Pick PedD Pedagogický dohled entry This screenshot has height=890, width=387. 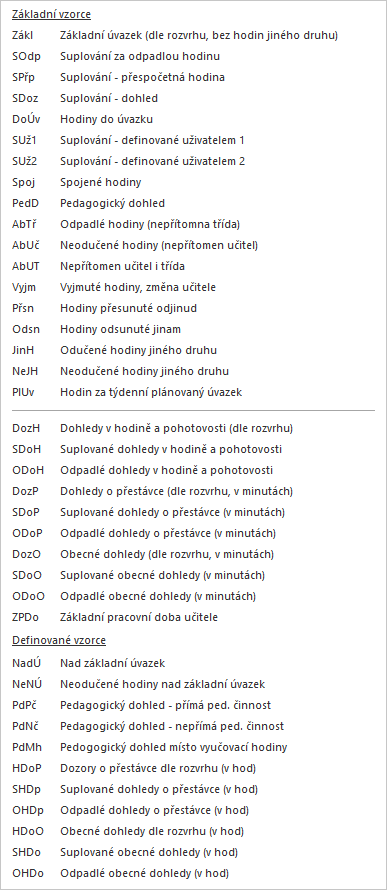pos(89,203)
